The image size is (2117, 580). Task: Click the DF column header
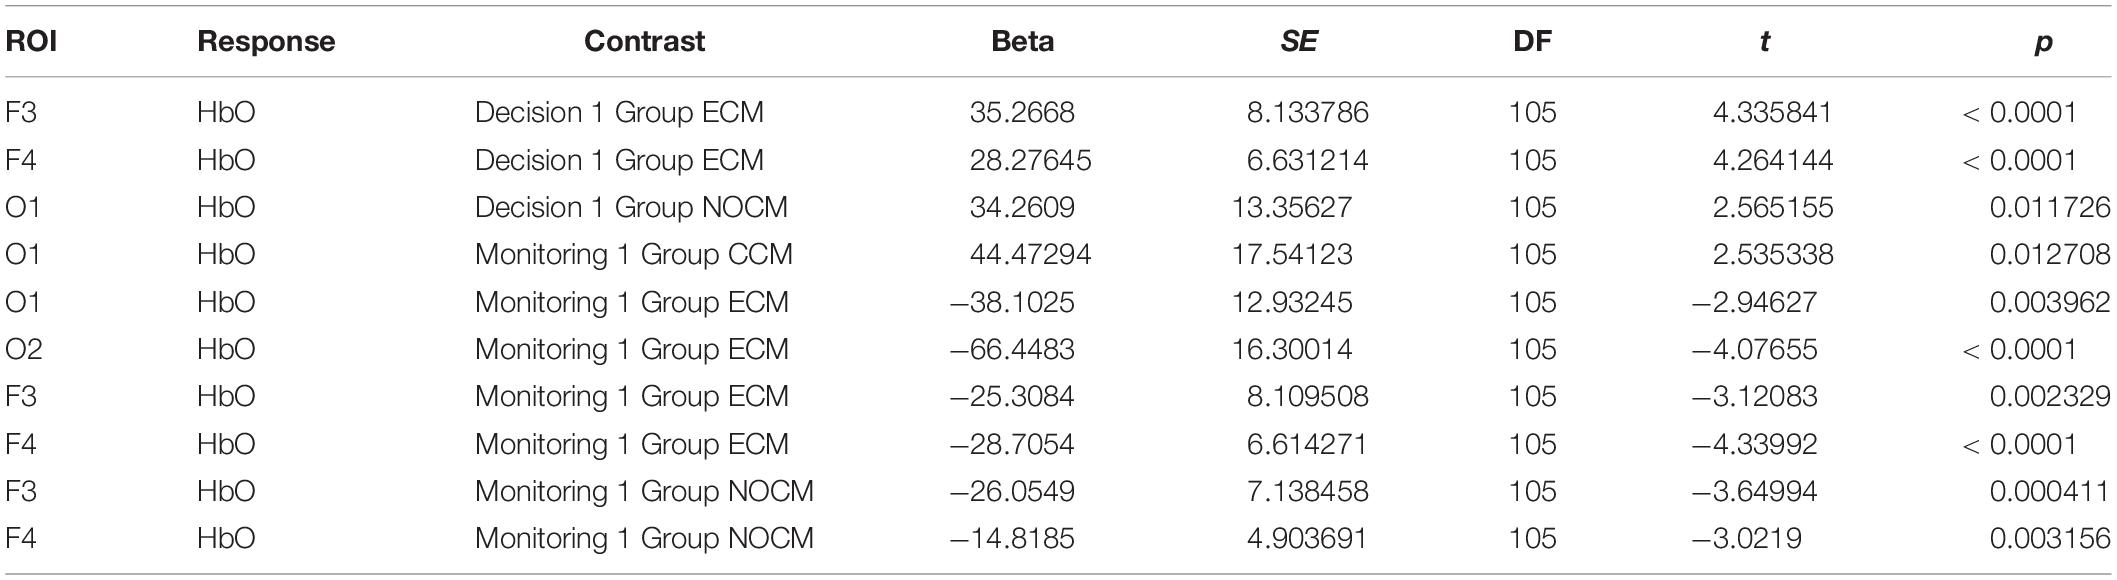coord(1533,41)
